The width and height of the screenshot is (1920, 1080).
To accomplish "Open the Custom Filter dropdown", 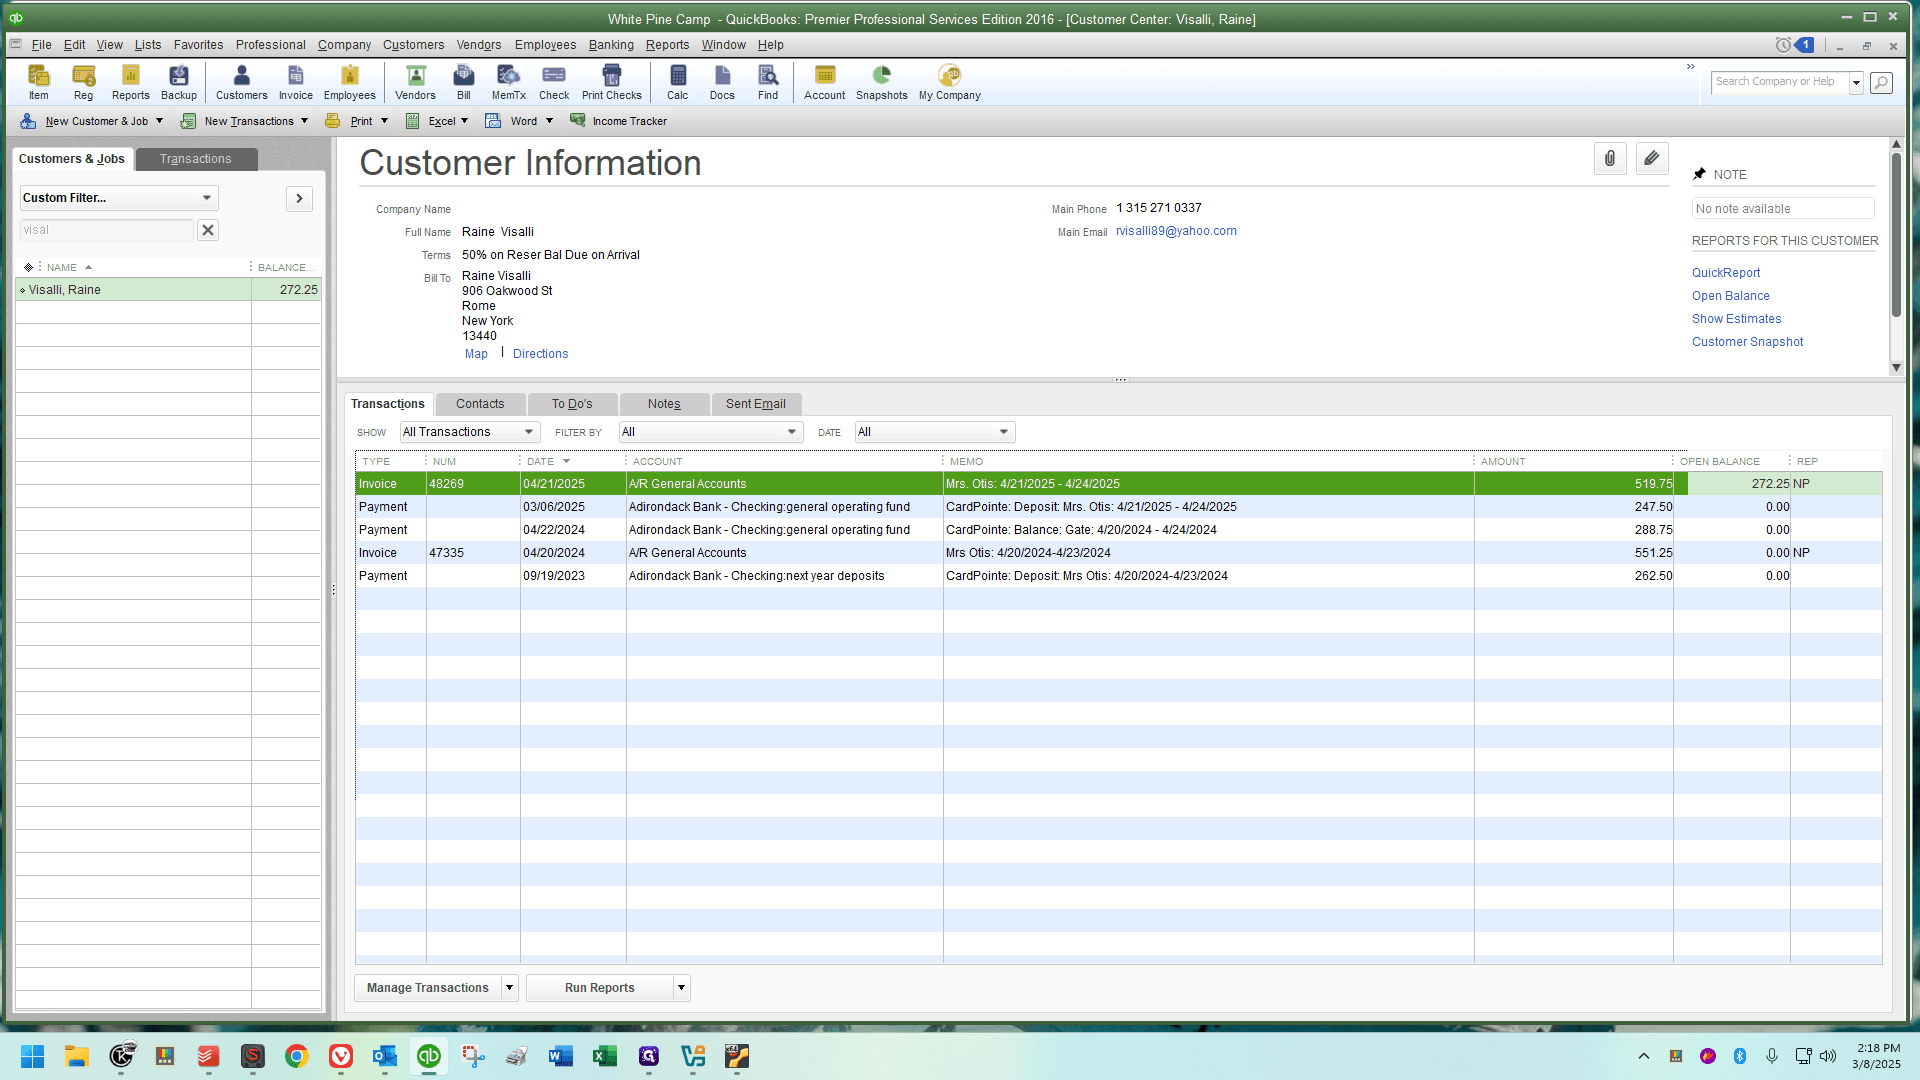I will [118, 198].
